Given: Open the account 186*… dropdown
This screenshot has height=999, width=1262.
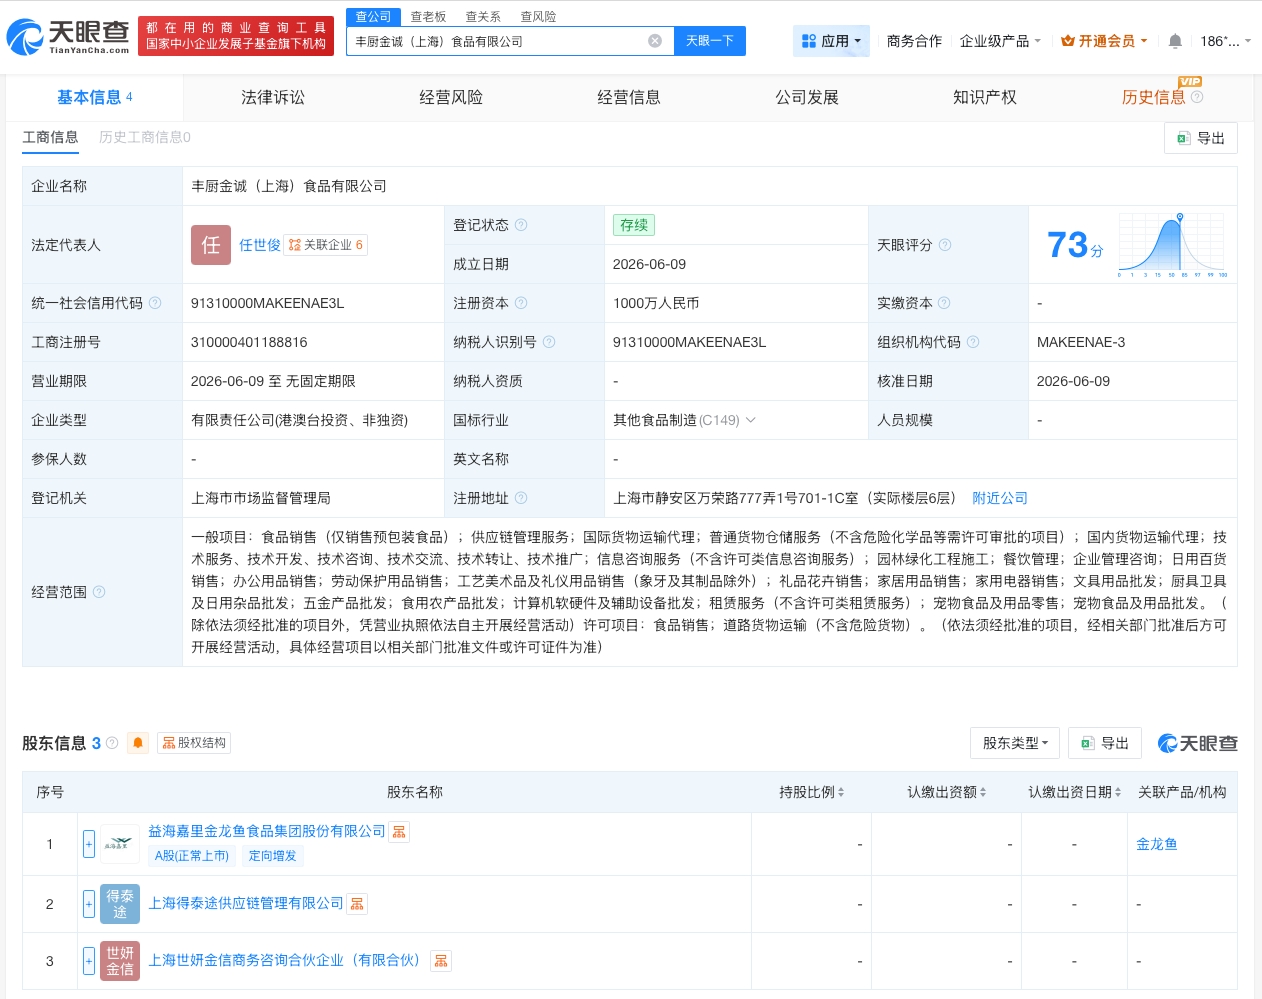Looking at the screenshot, I should [x=1225, y=41].
